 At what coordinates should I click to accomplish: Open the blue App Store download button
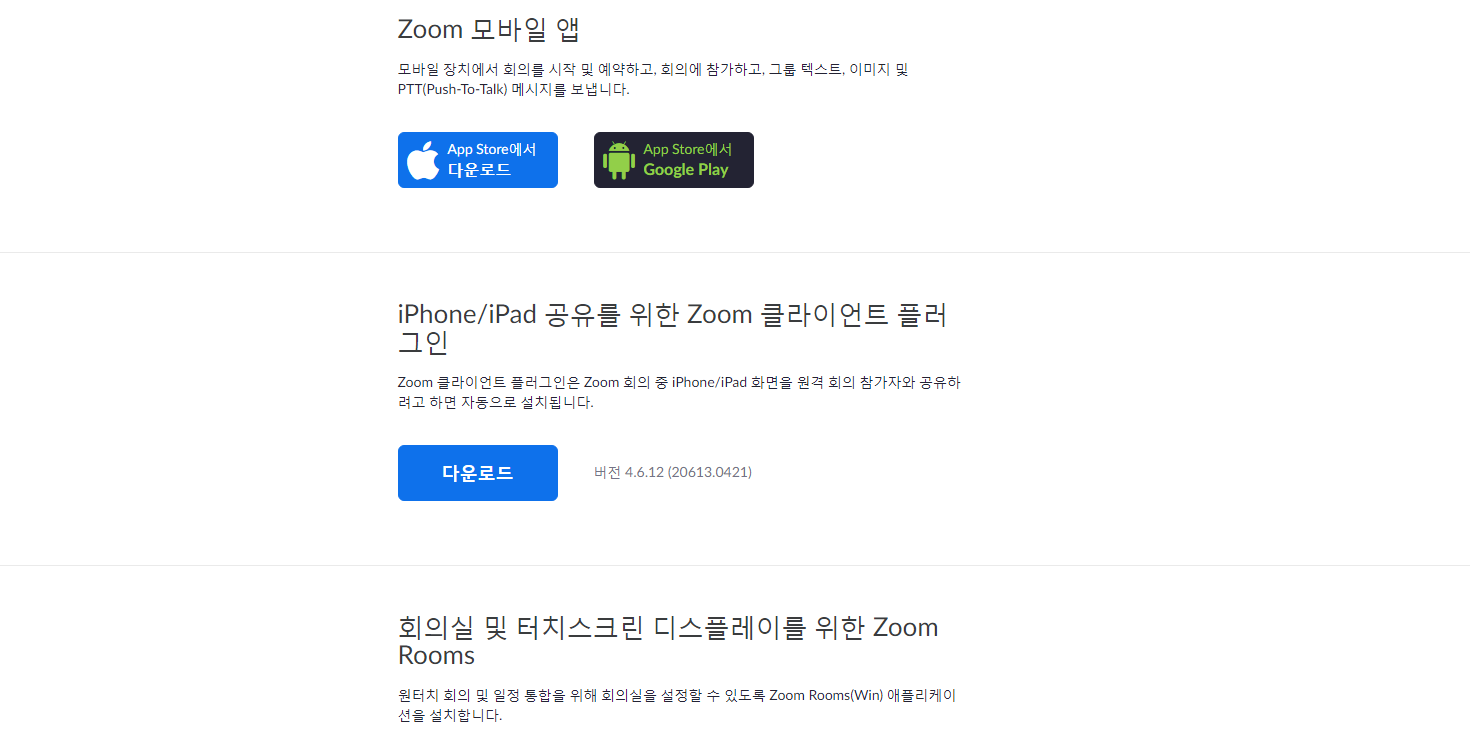(x=478, y=160)
